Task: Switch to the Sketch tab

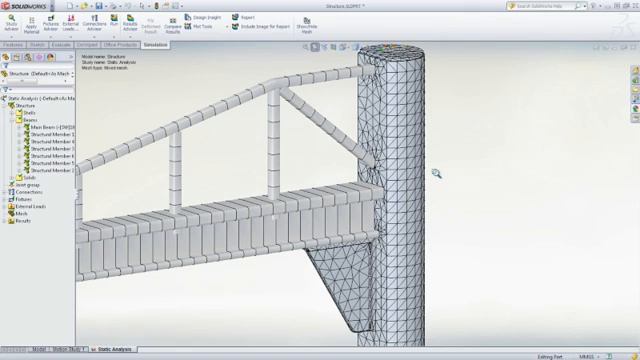Action: click(37, 45)
